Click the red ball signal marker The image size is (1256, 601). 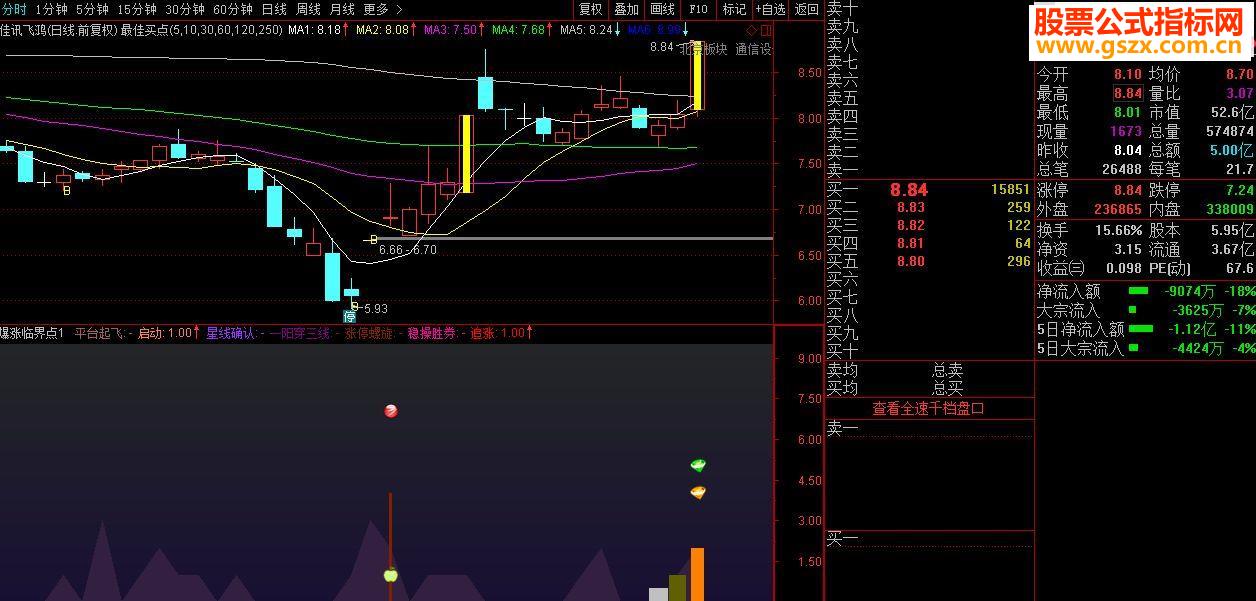coord(391,411)
